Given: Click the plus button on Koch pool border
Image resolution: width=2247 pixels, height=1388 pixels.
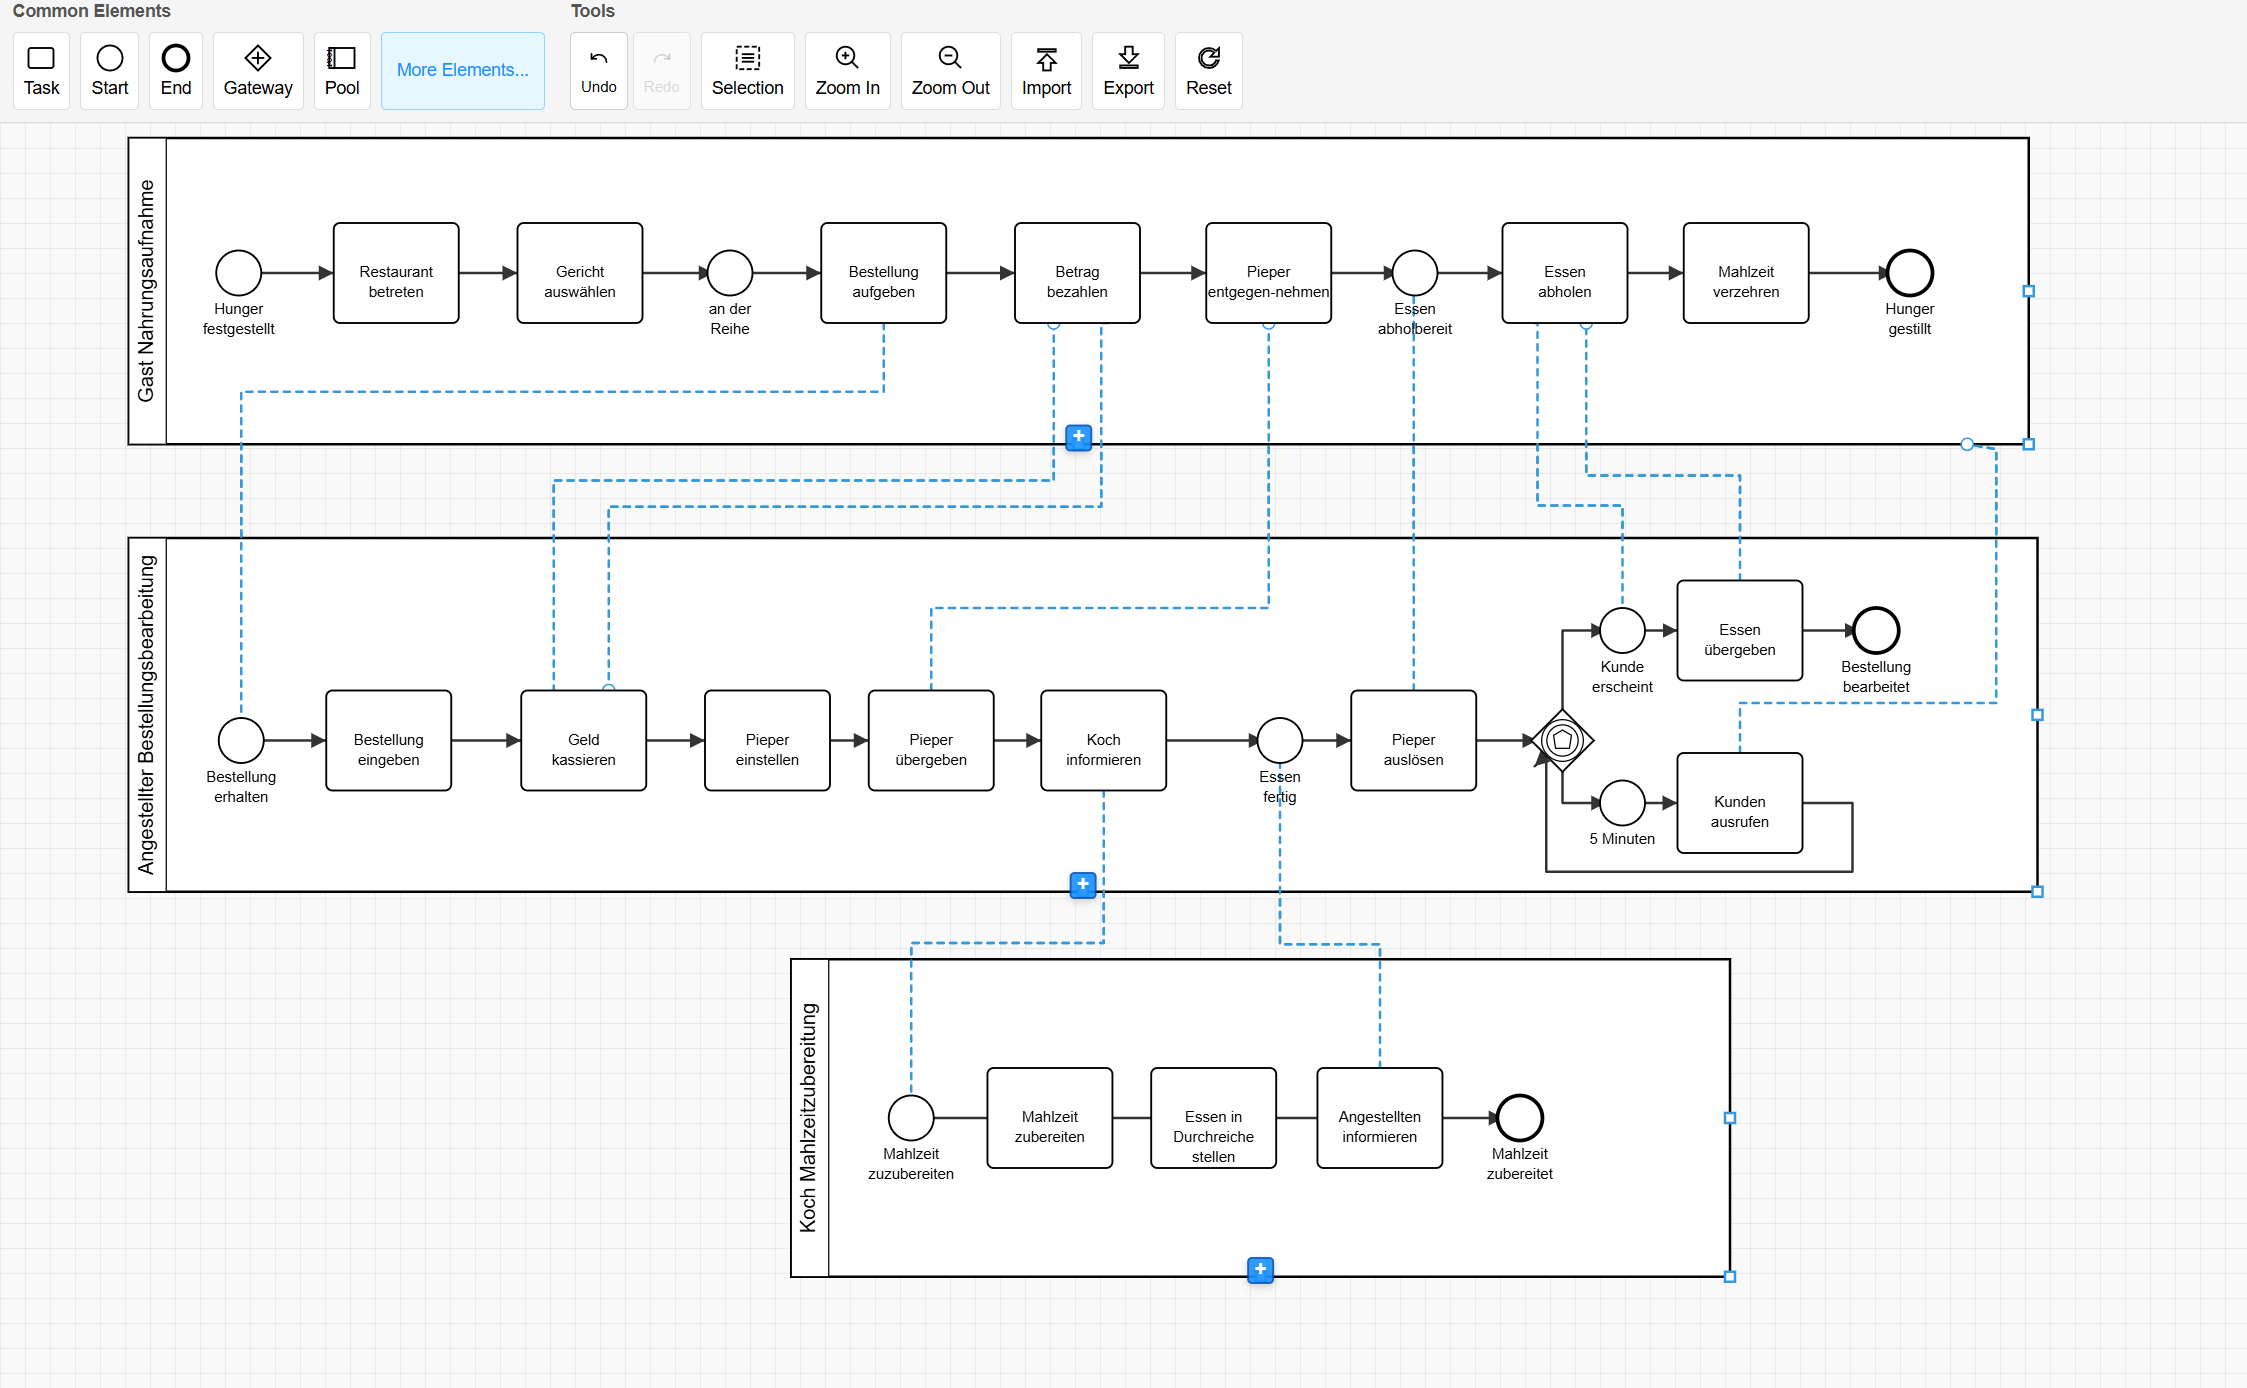Looking at the screenshot, I should coord(1261,1270).
